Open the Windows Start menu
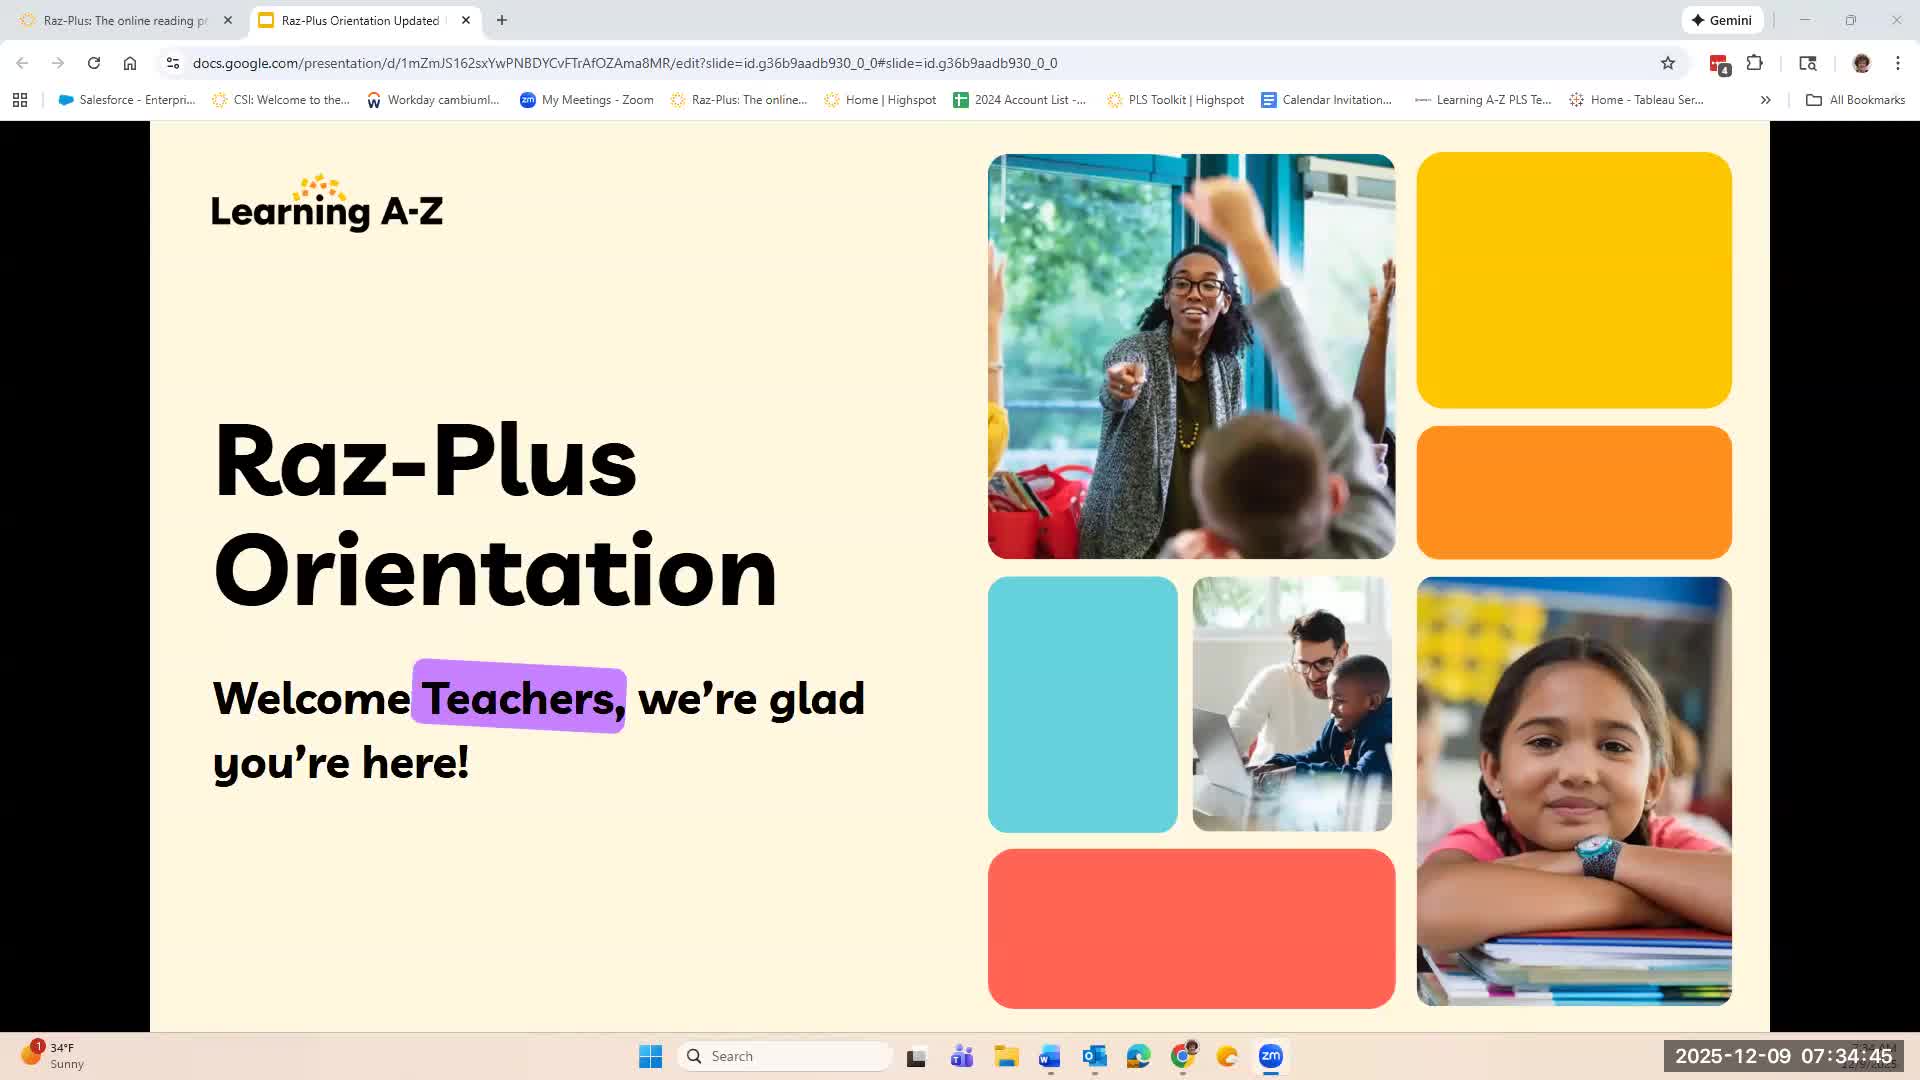This screenshot has height=1080, width=1920. click(x=651, y=1056)
